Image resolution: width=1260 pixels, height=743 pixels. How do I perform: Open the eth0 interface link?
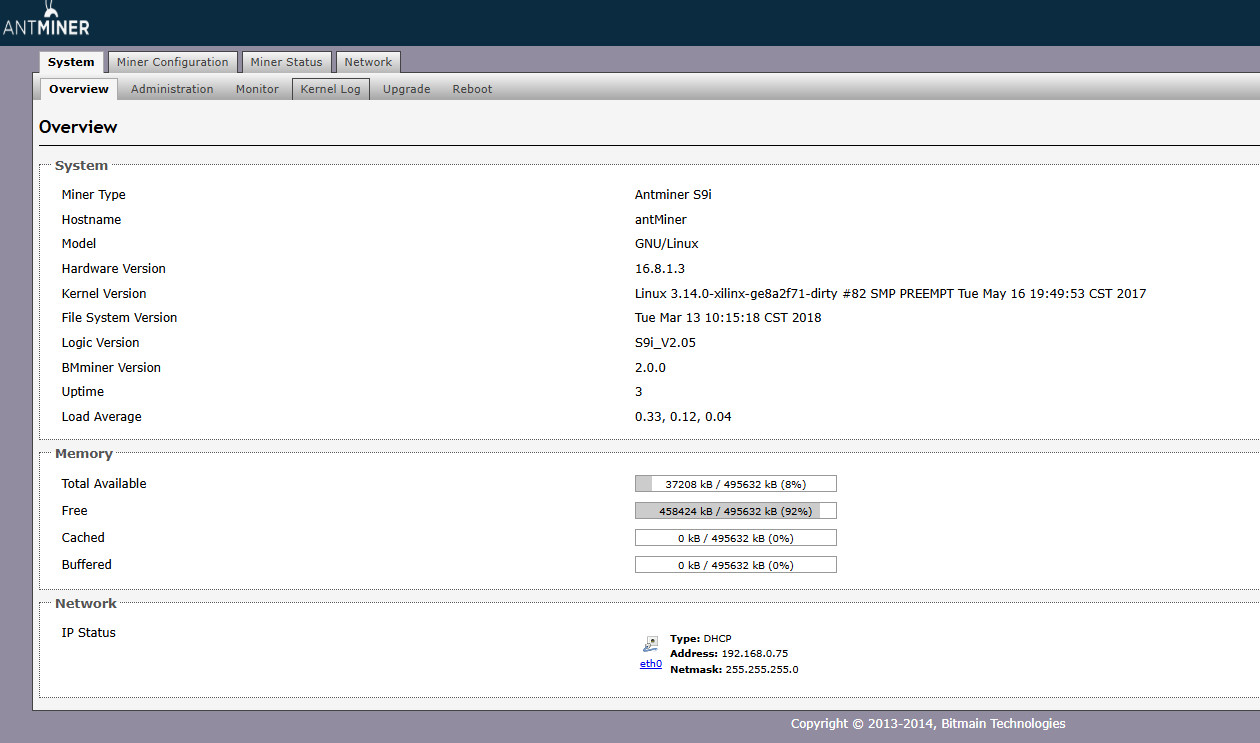(651, 663)
